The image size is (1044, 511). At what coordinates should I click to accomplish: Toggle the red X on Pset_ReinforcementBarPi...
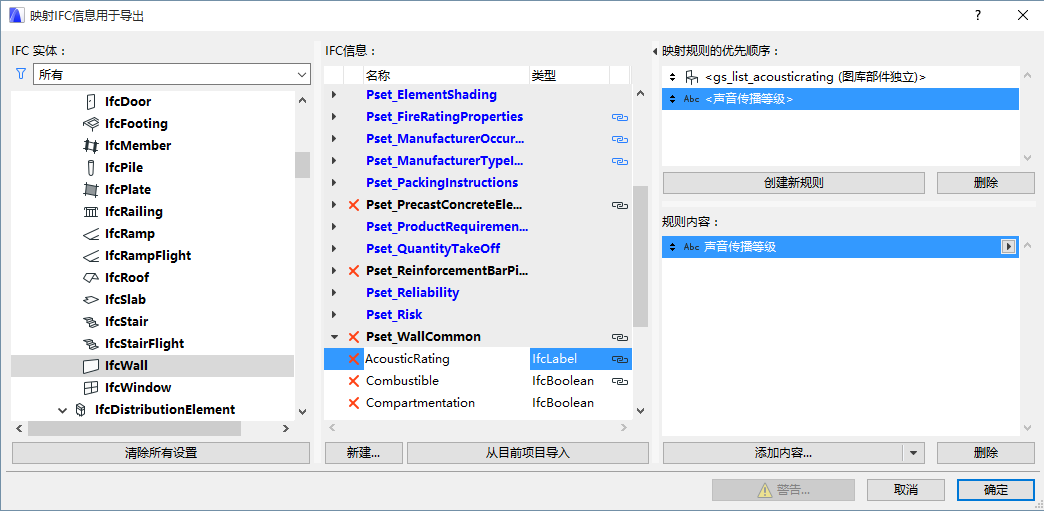tap(354, 271)
